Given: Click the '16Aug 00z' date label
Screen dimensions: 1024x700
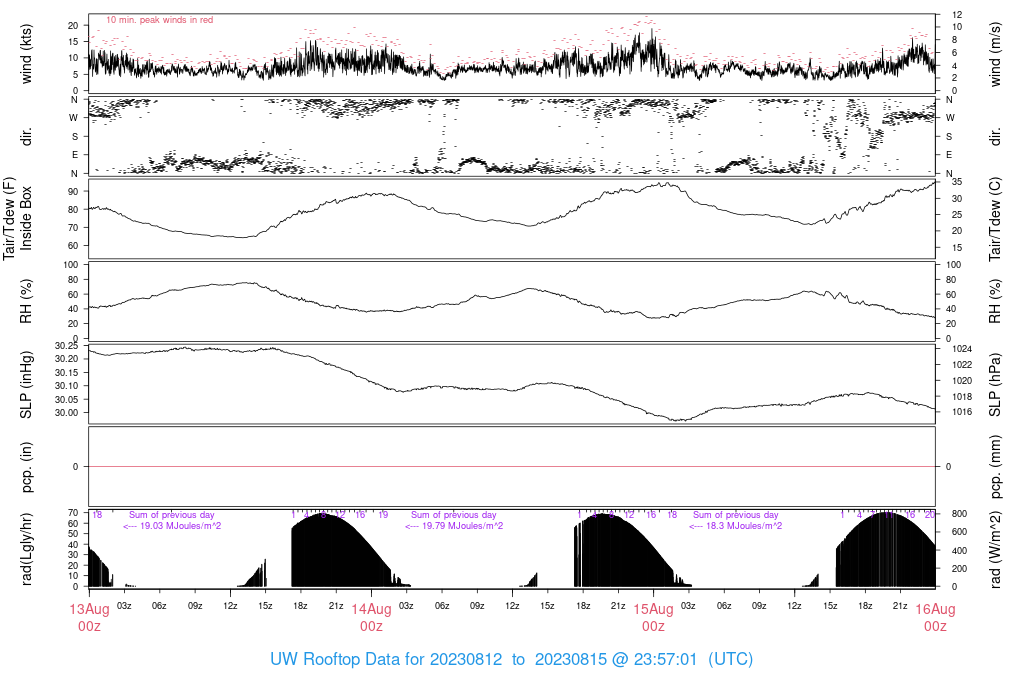Looking at the screenshot, I should pyautogui.click(x=935, y=618).
